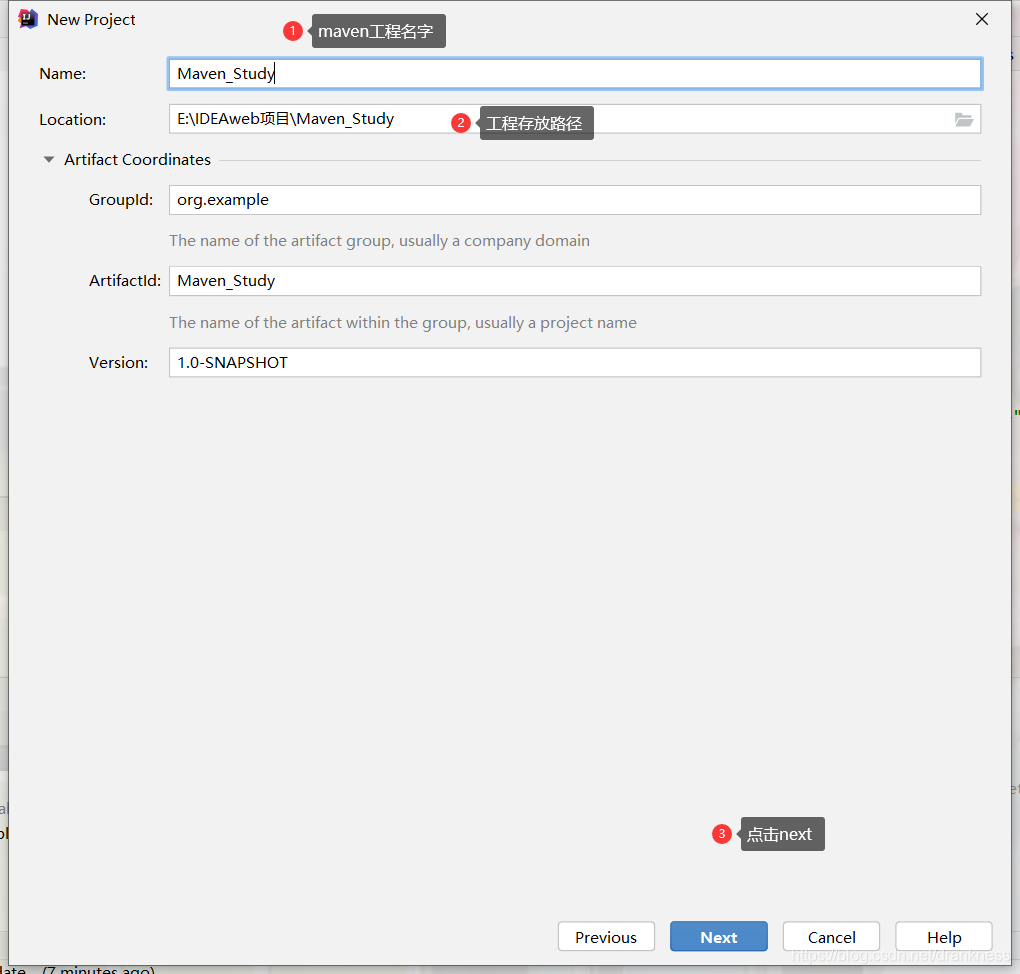Click the IntelliJ IDEA logo in title bar
1020x974 pixels.
click(28, 20)
